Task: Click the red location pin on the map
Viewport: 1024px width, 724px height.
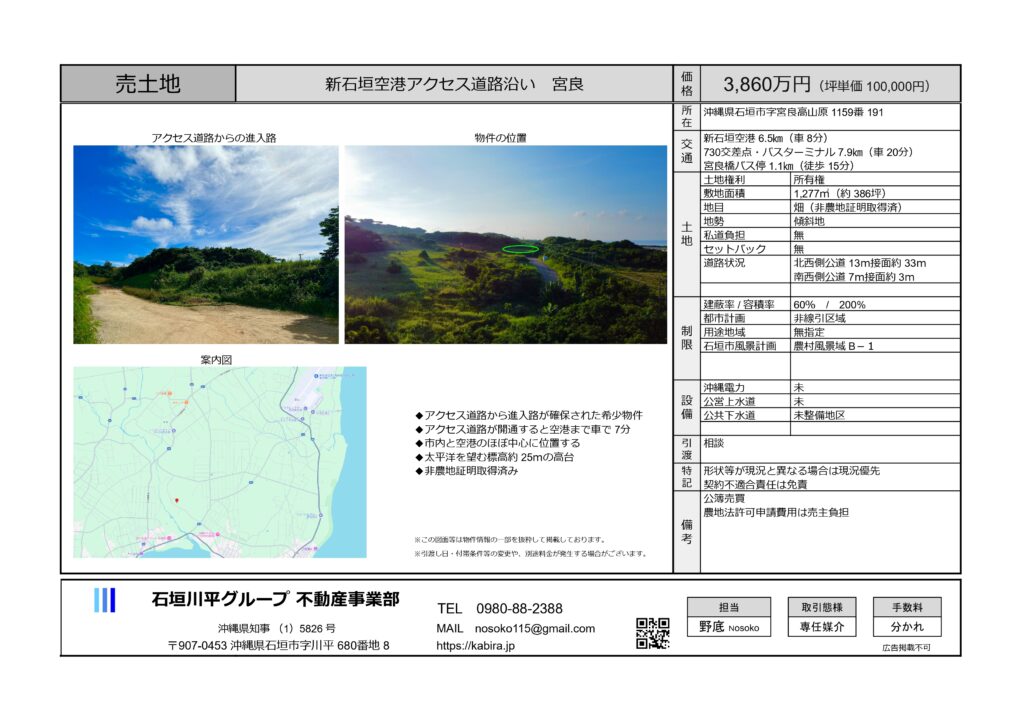Action: pos(176,500)
